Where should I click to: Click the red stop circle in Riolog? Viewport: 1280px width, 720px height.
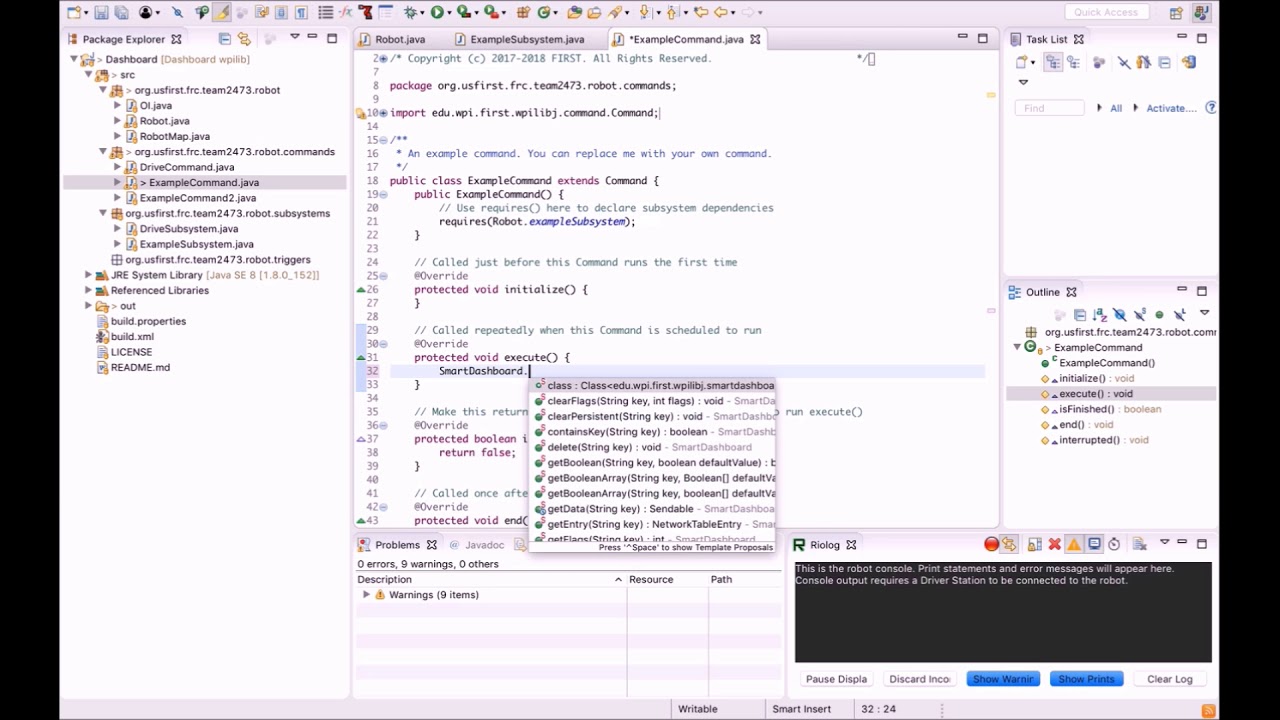(991, 544)
